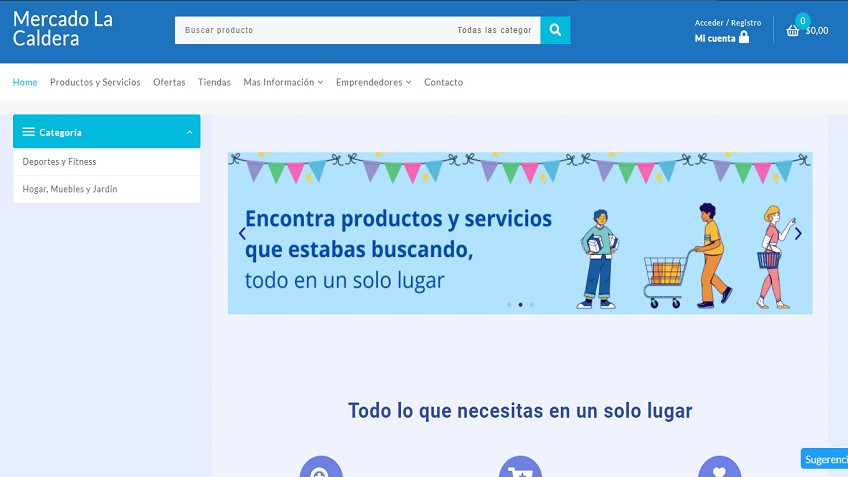Open Mi cuenta link
This screenshot has height=477, width=848.
pyautogui.click(x=715, y=38)
